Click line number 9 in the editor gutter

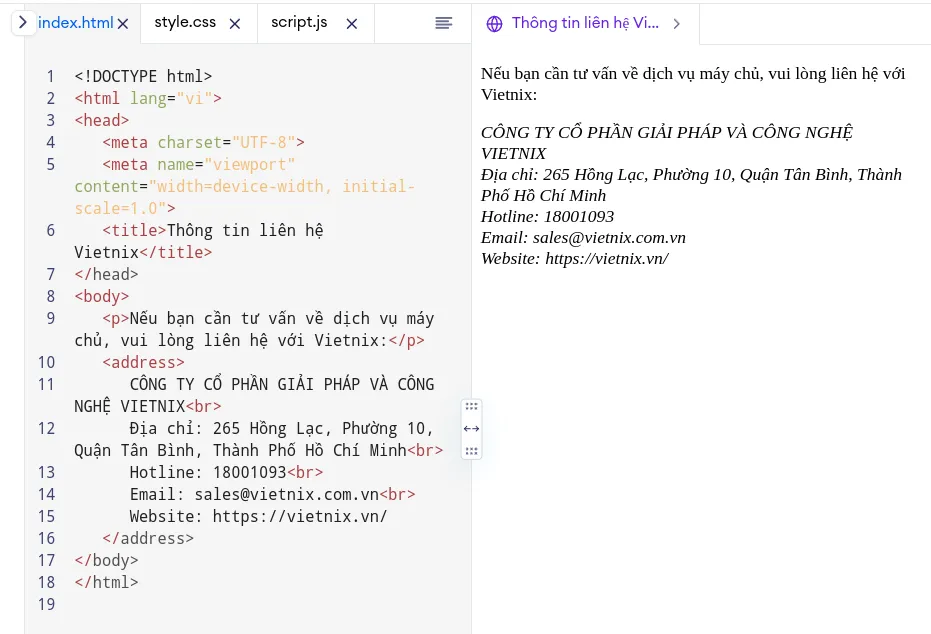[50, 318]
